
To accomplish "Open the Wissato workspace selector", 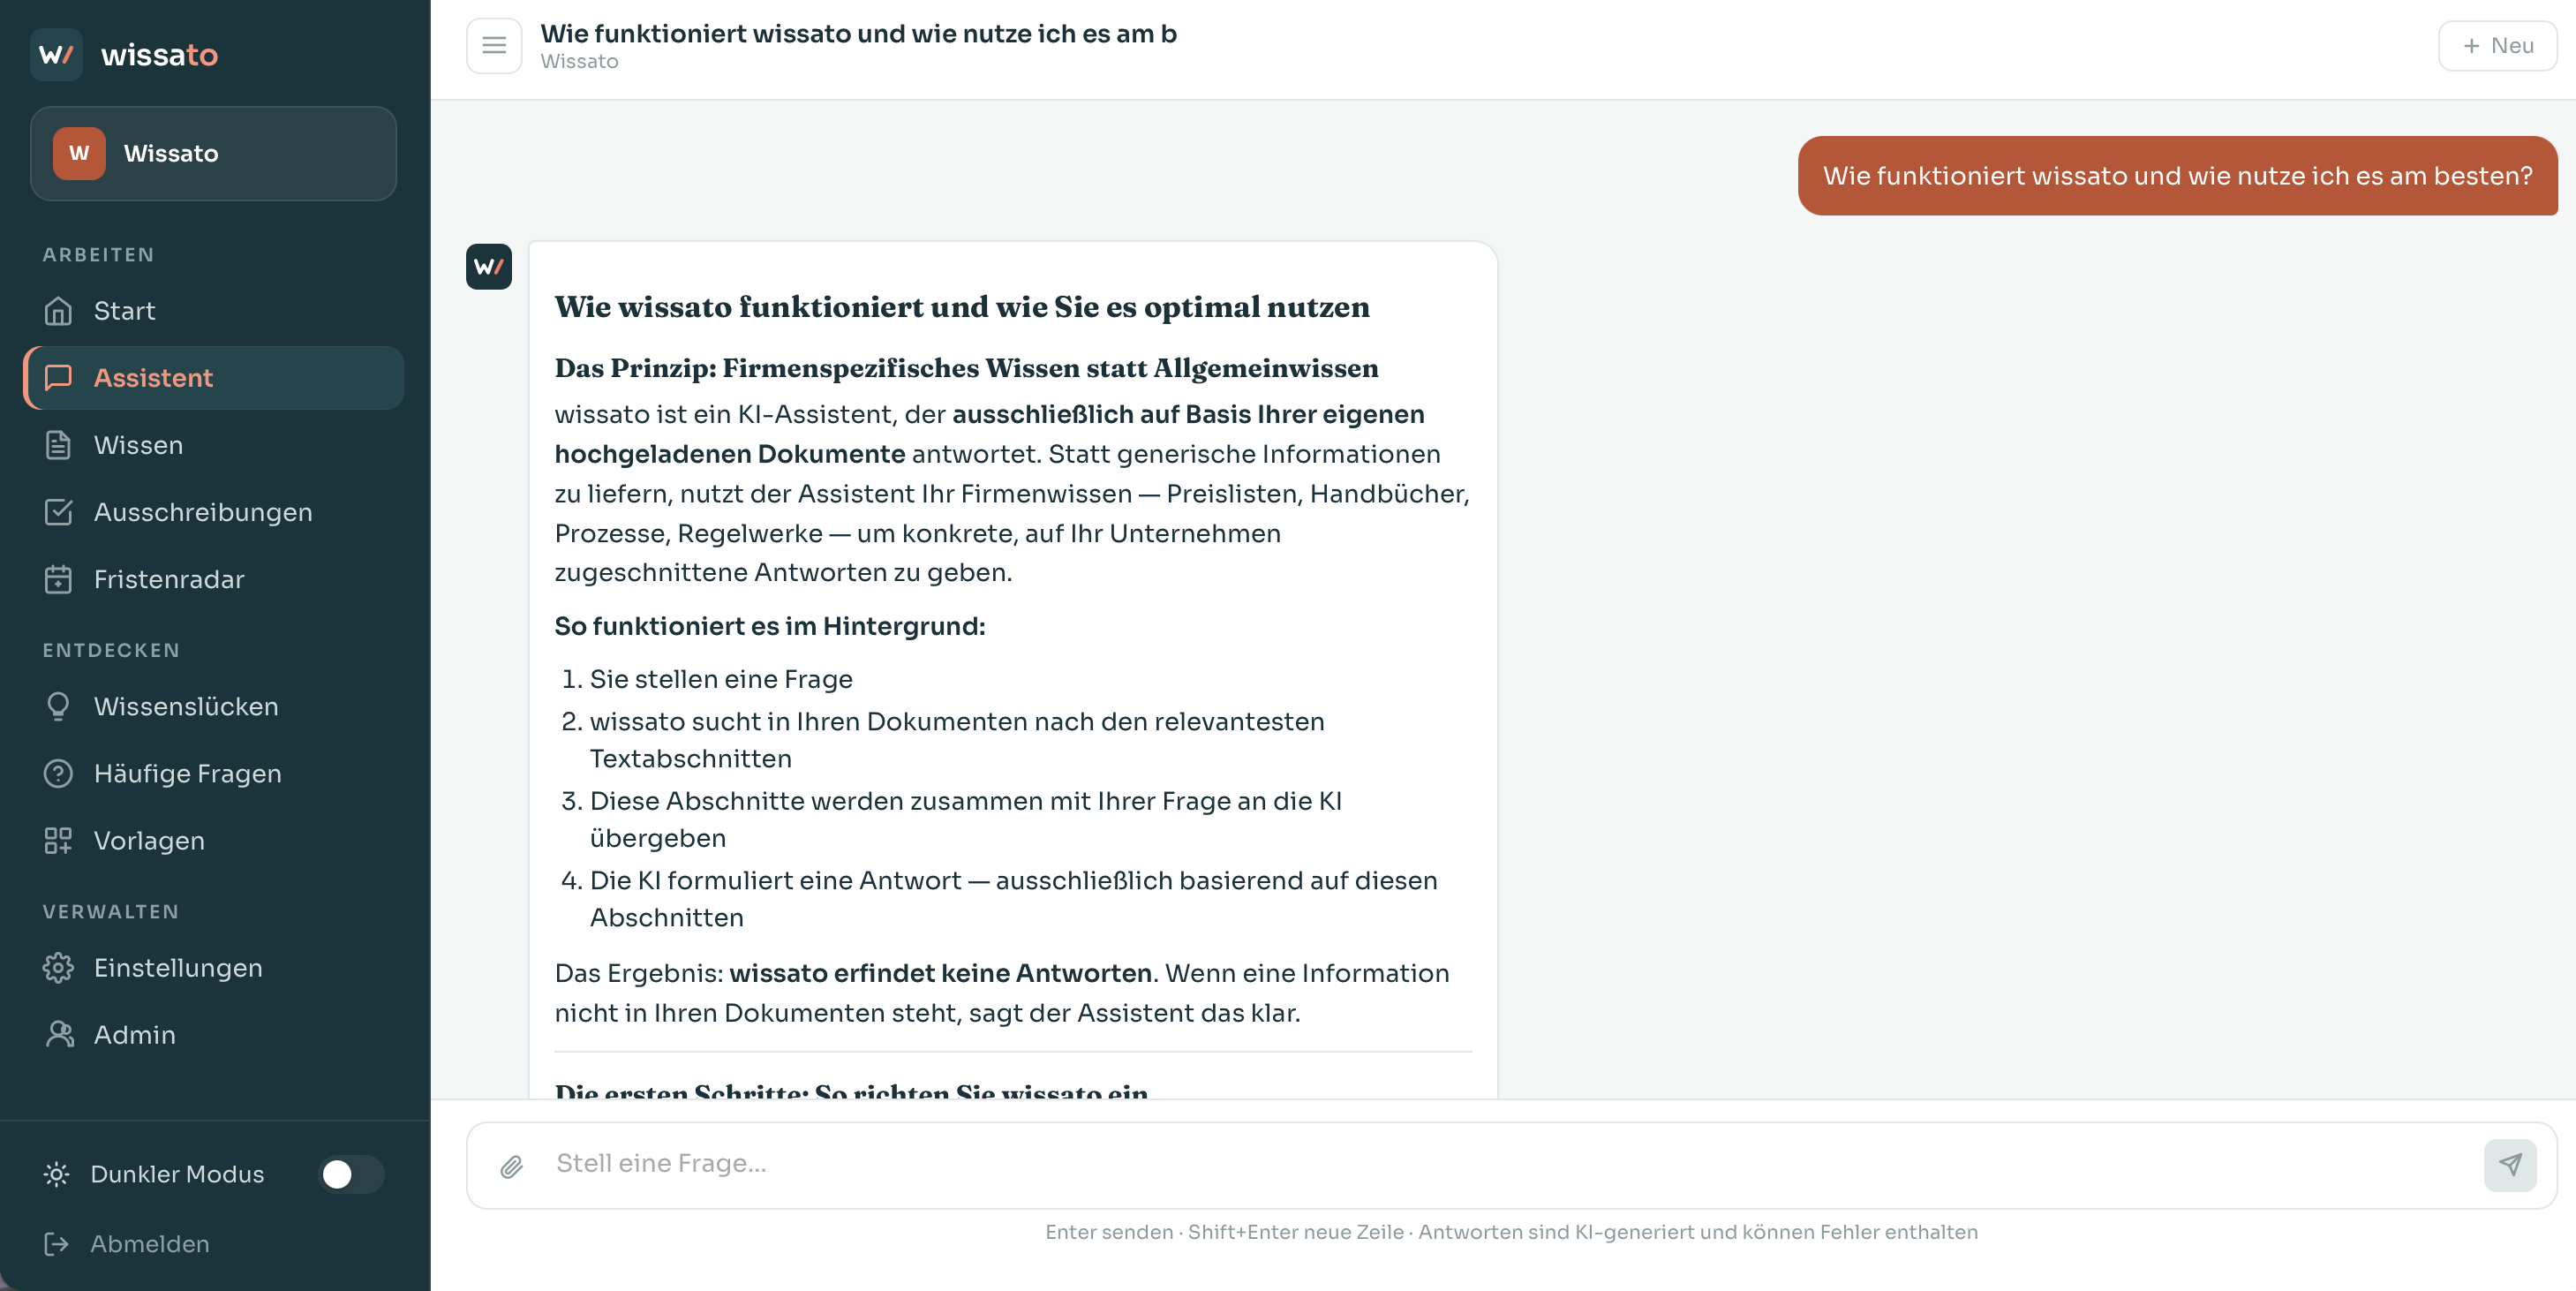I will pyautogui.click(x=213, y=153).
